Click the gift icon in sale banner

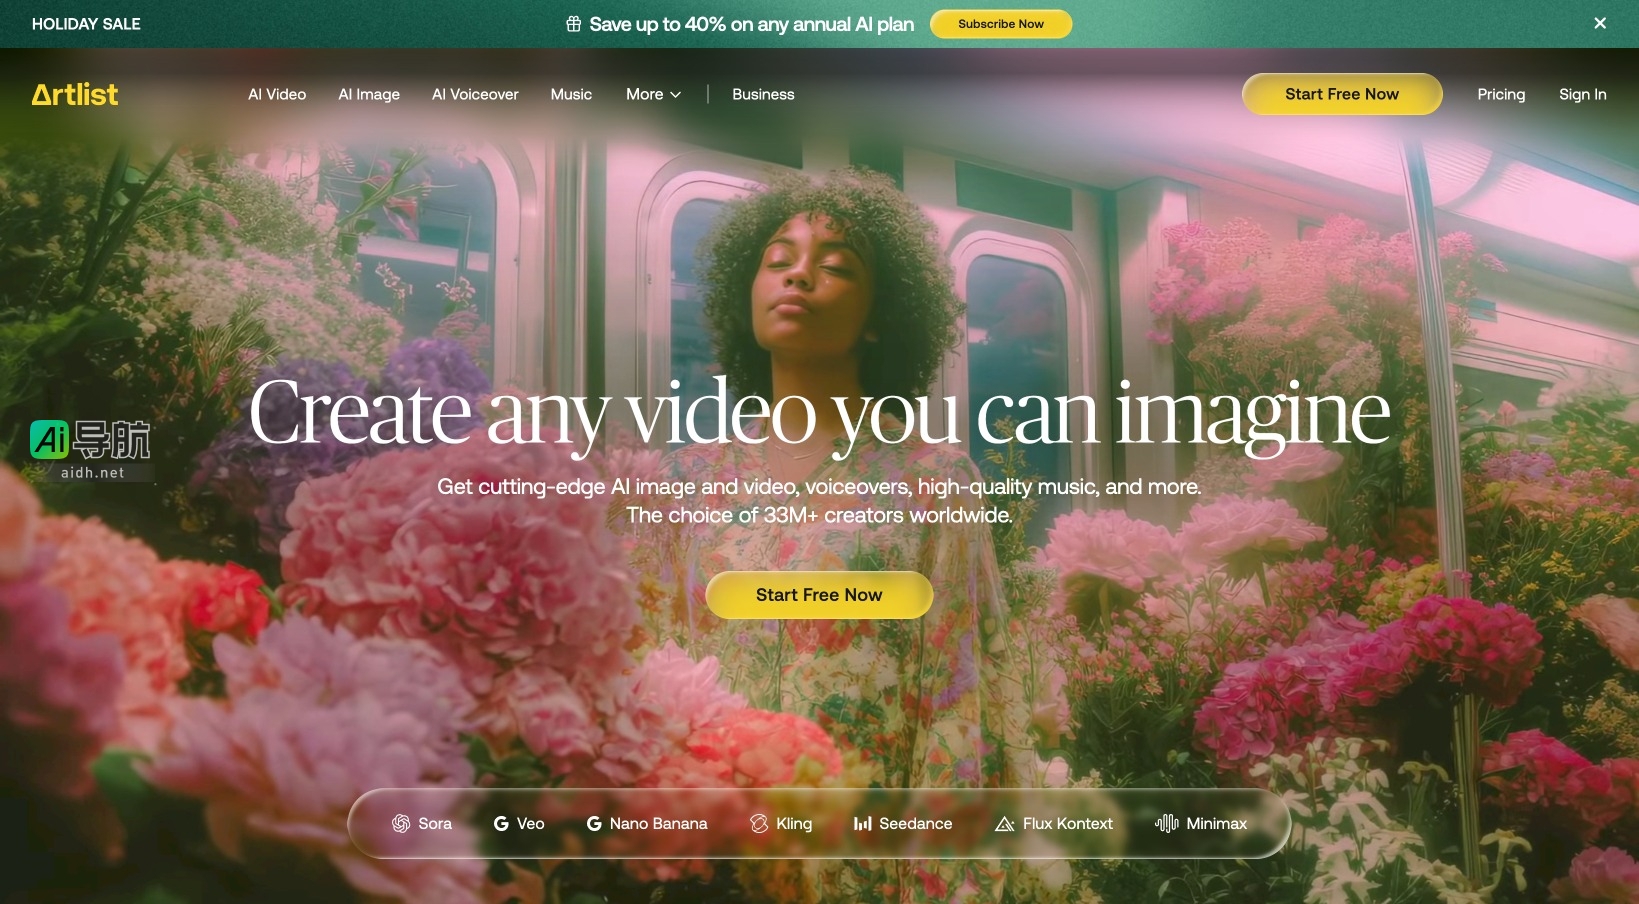pos(574,24)
